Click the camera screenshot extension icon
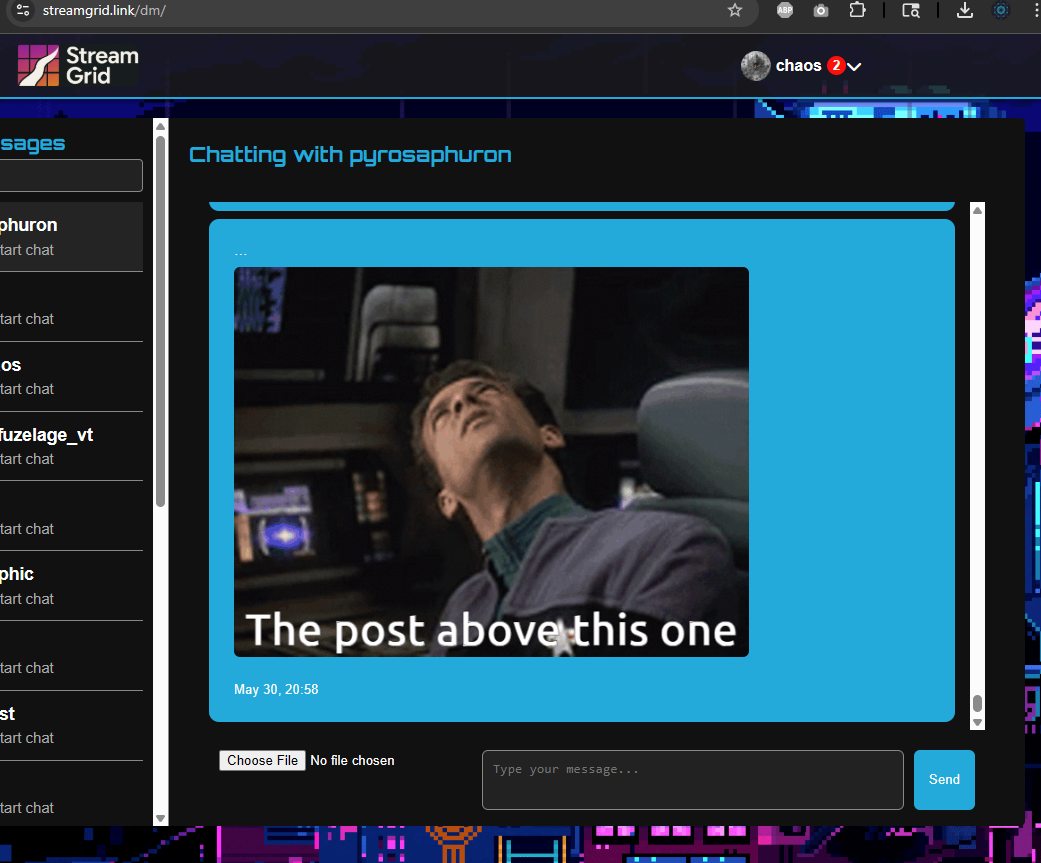 tap(821, 11)
